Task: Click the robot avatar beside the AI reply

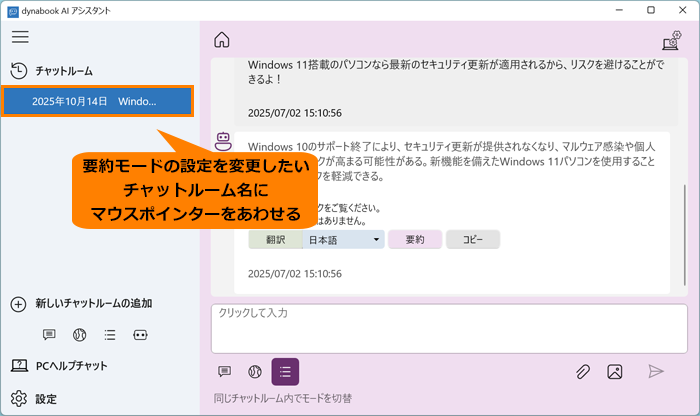Action: tap(223, 141)
